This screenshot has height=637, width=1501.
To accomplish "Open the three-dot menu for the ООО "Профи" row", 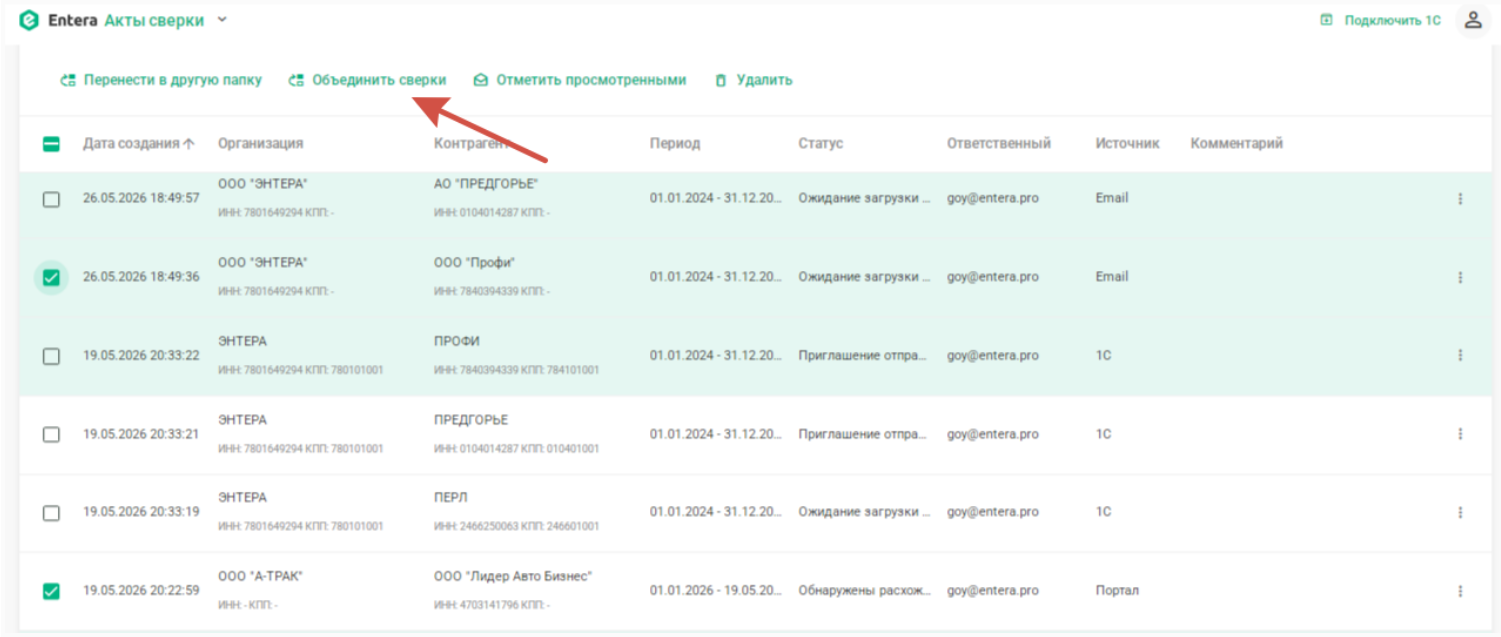I will 1460,277.
